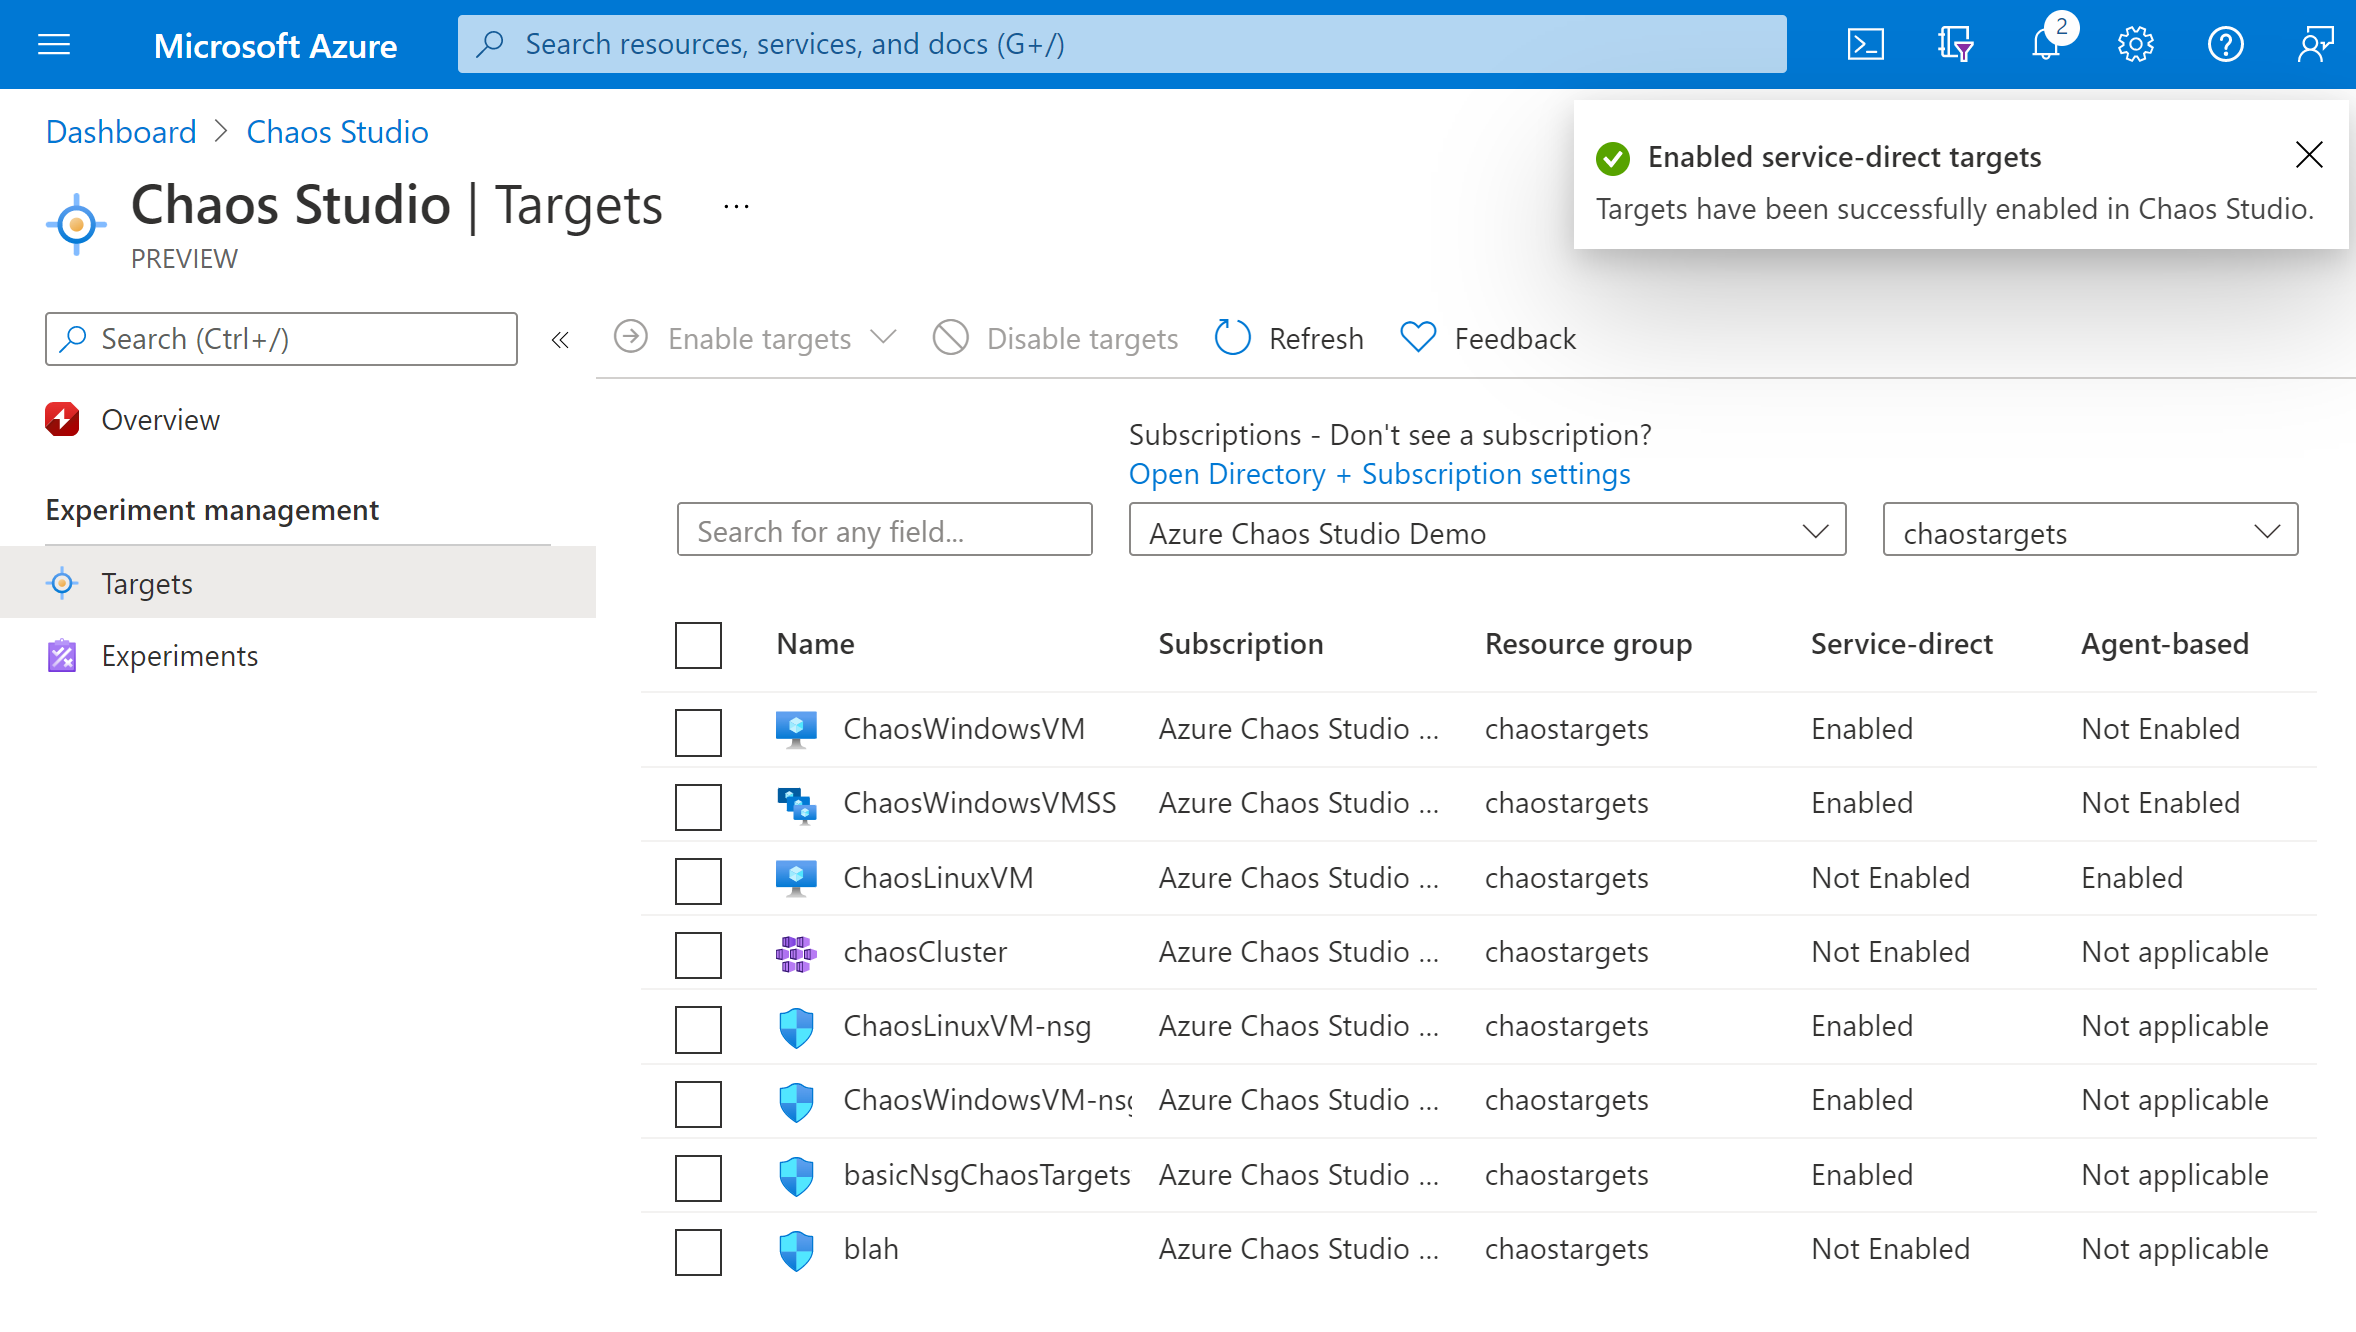
Task: Click the VMSS icon next to ChaosWindowsVMSS
Action: pyautogui.click(x=798, y=803)
